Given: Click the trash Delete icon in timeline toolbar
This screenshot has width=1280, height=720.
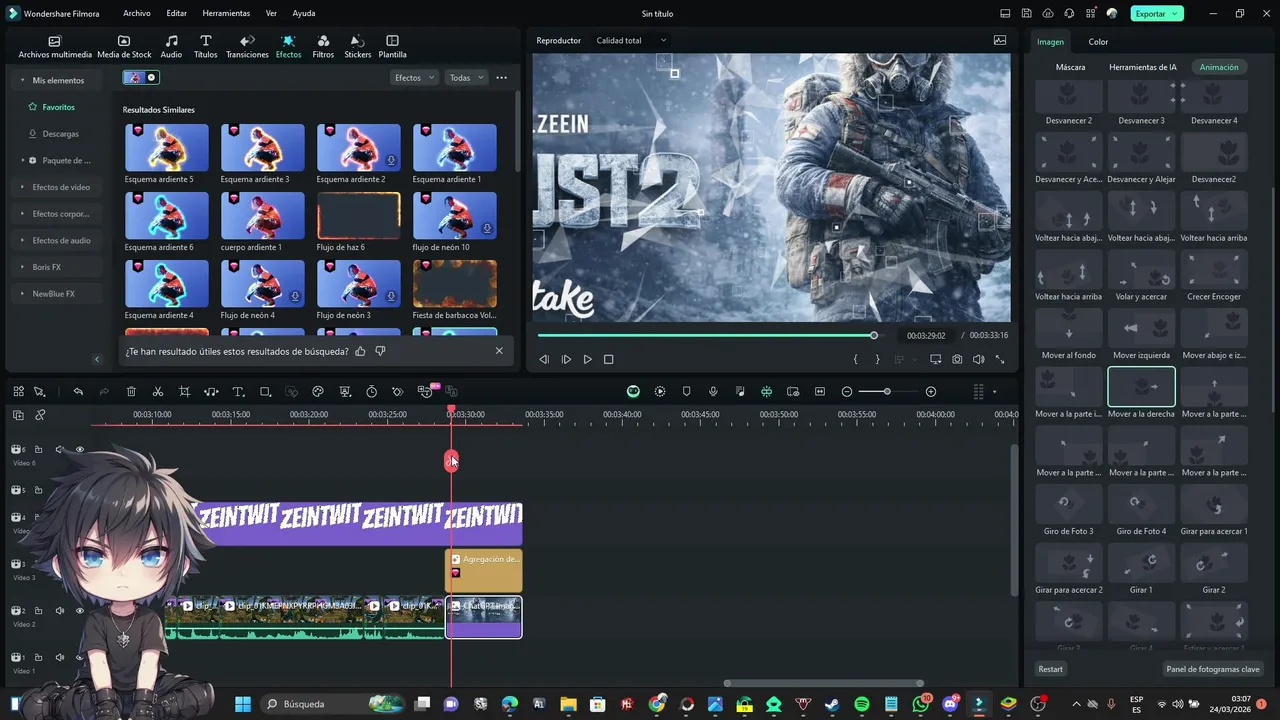Looking at the screenshot, I should pyautogui.click(x=131, y=391).
